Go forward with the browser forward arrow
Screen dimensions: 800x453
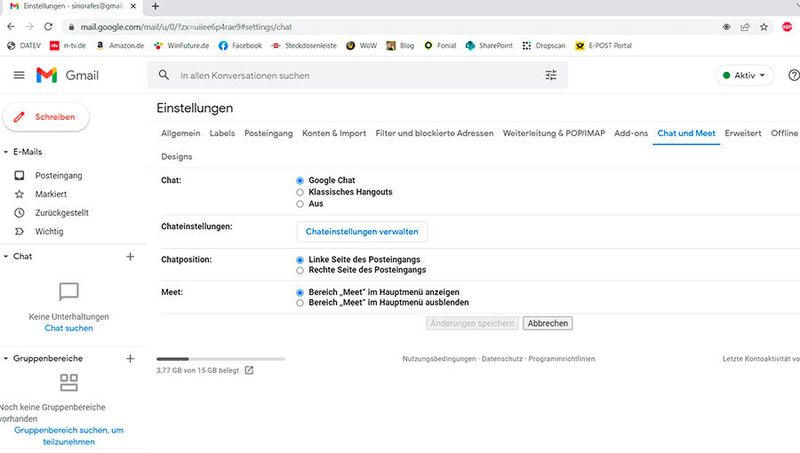pyautogui.click(x=30, y=27)
